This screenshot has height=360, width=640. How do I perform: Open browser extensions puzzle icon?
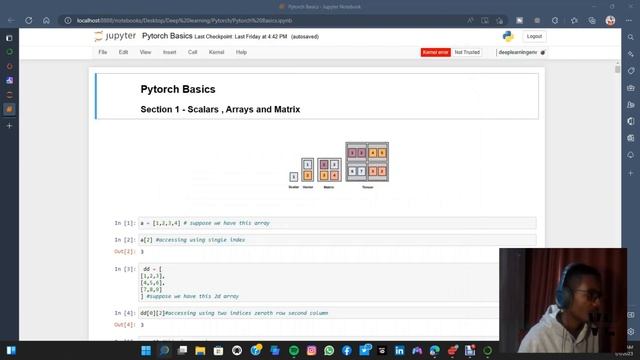(x=555, y=20)
